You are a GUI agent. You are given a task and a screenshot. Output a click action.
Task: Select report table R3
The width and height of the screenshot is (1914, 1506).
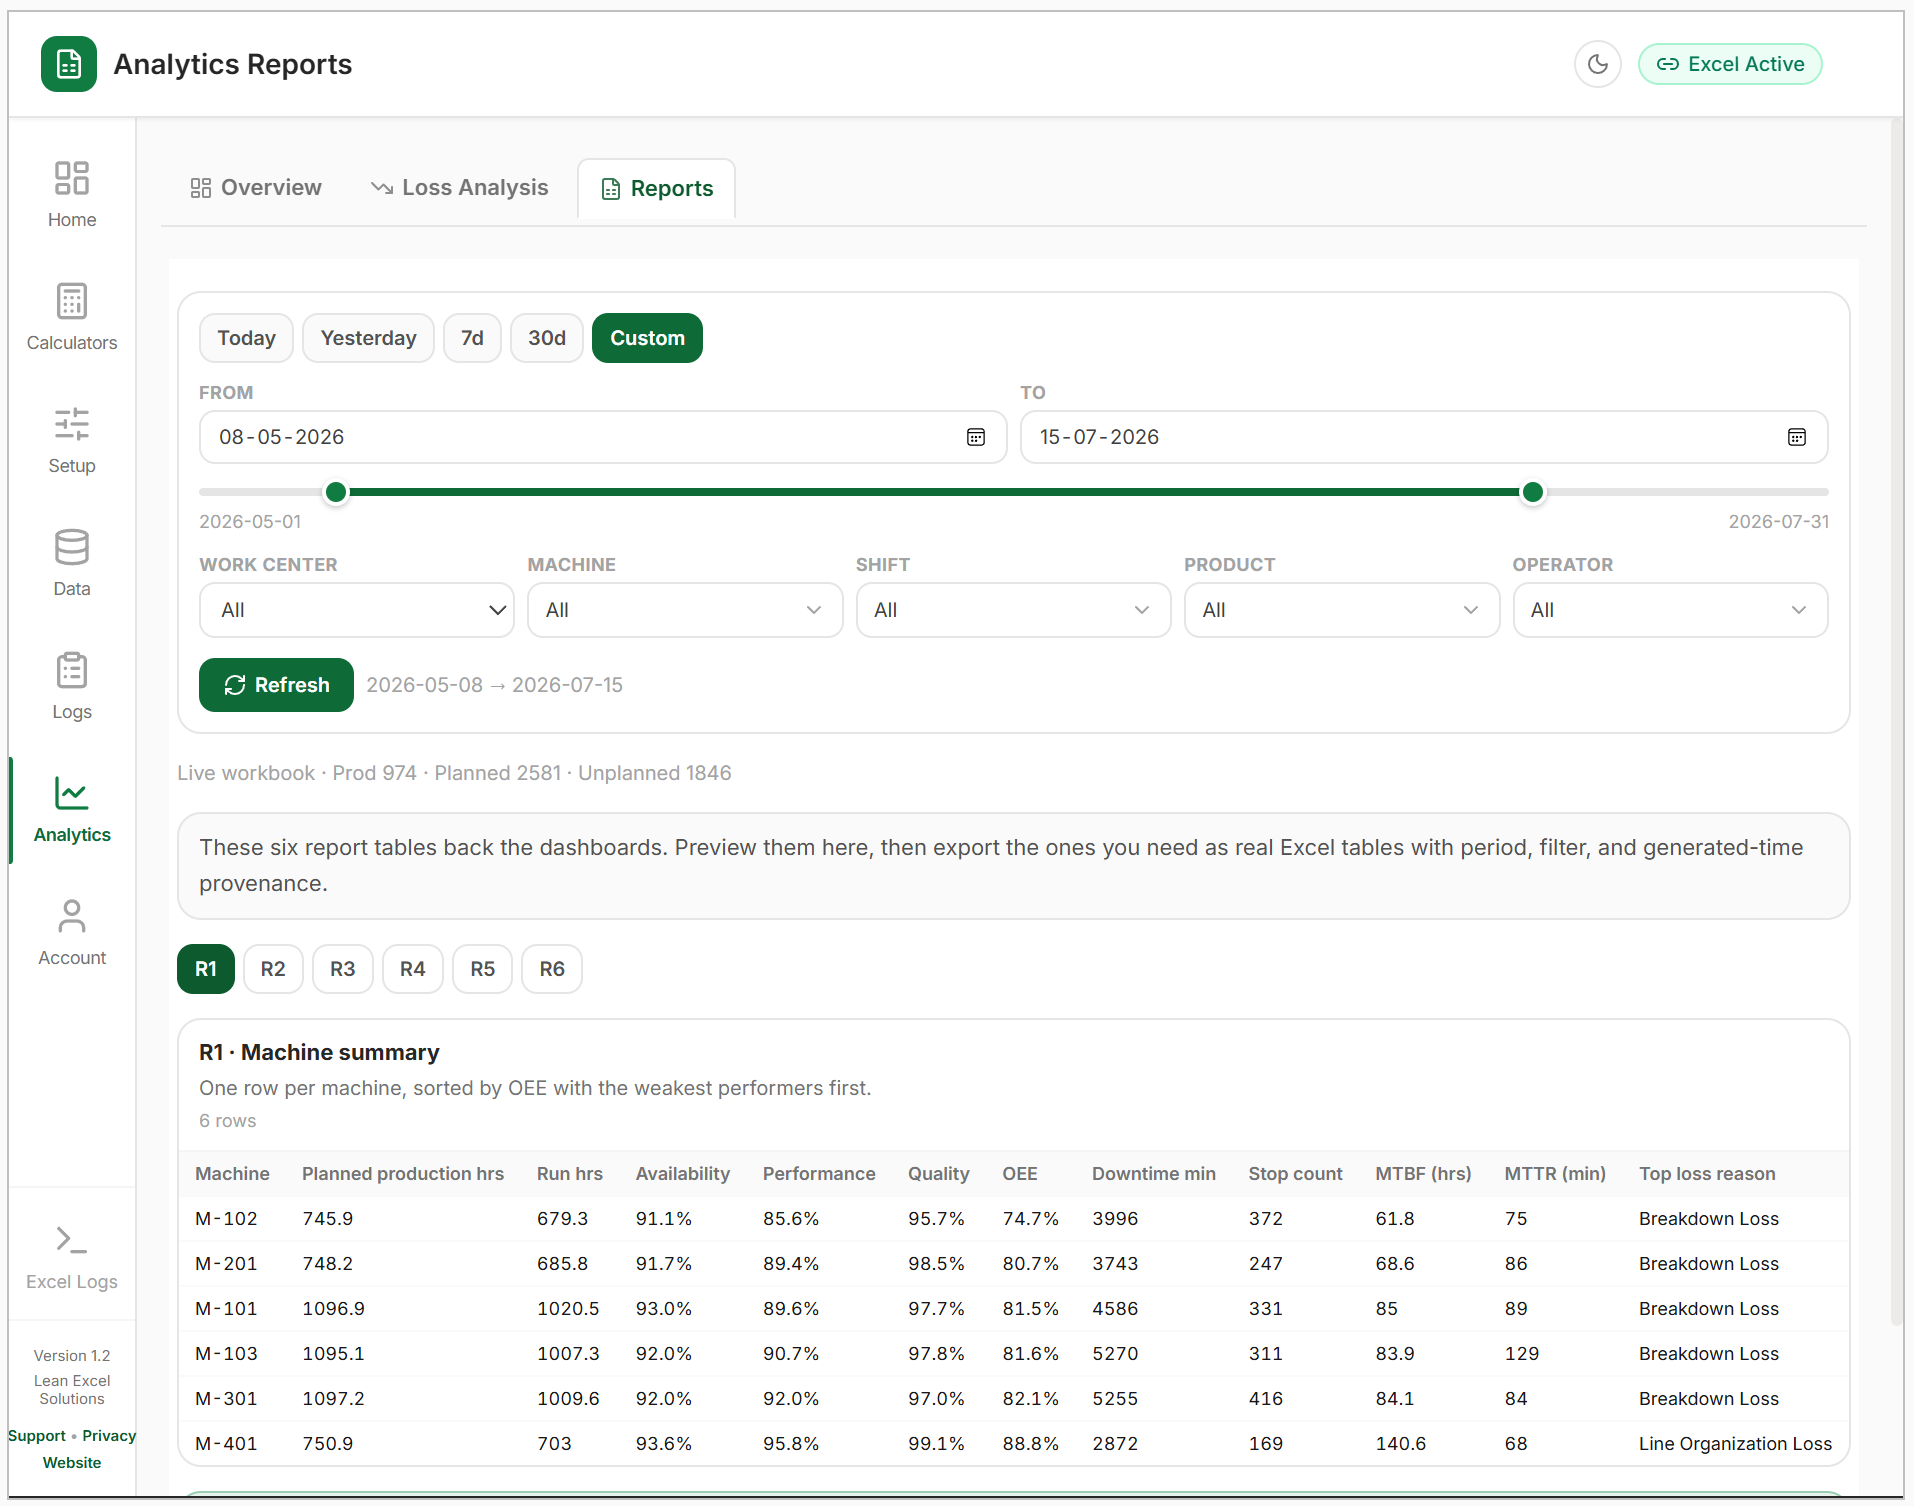[x=343, y=969]
